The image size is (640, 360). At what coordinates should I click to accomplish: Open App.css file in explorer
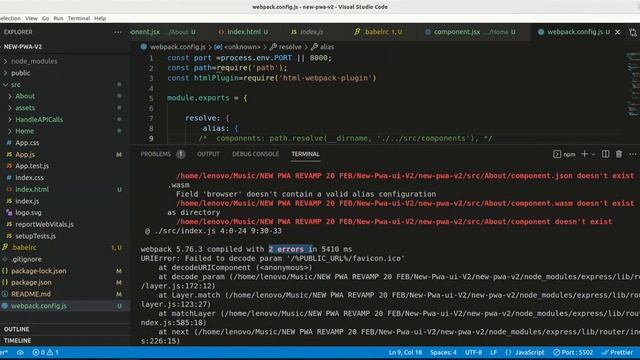(x=27, y=143)
